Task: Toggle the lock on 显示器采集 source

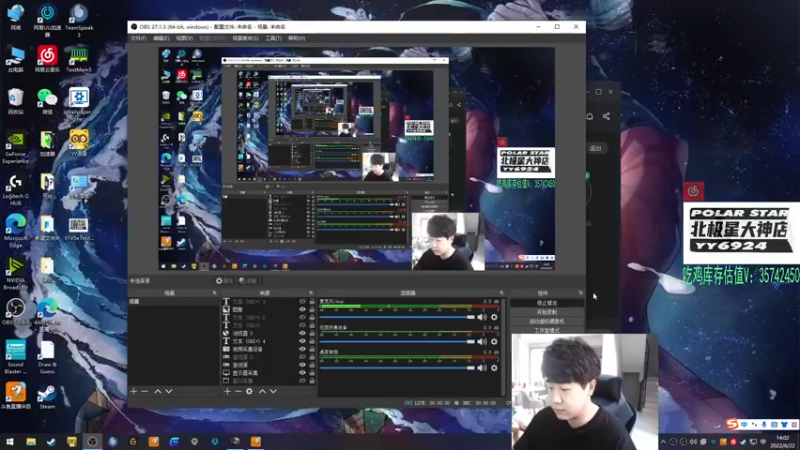Action: [x=312, y=373]
